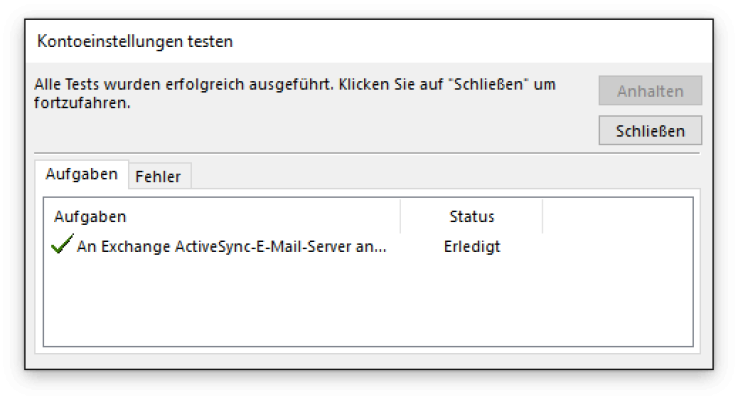This screenshot has height=400, width=738.
Task: Click the "Alle Tests wurden erfolgreich" message
Action: pyautogui.click(x=295, y=93)
